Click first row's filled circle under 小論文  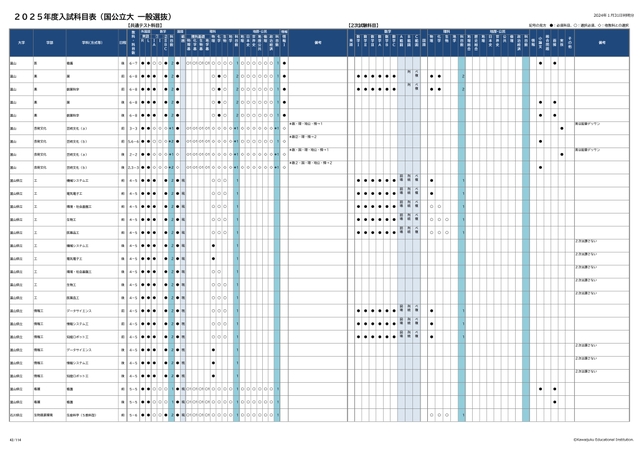(x=541, y=62)
